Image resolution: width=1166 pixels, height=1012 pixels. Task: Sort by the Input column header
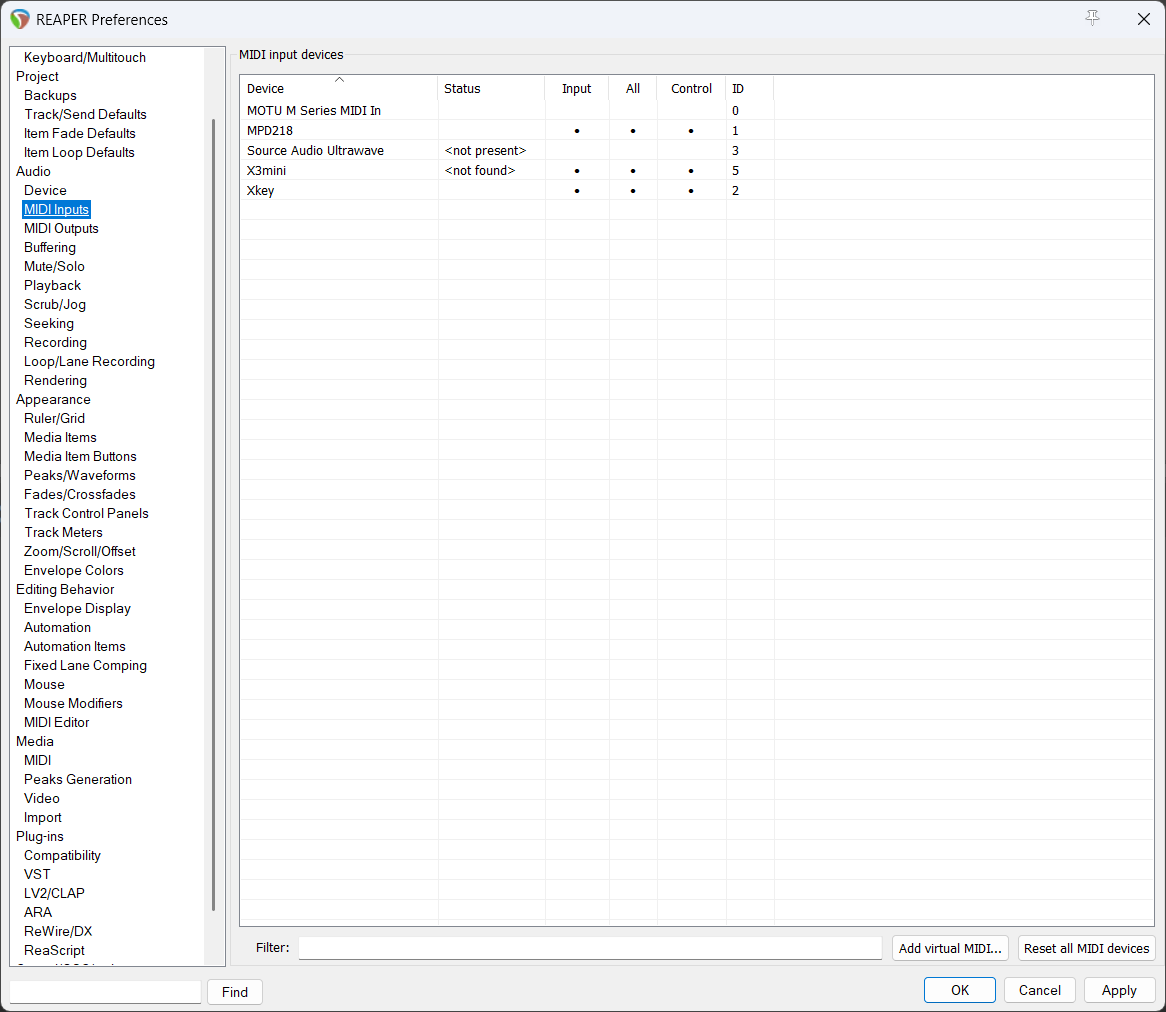(576, 88)
